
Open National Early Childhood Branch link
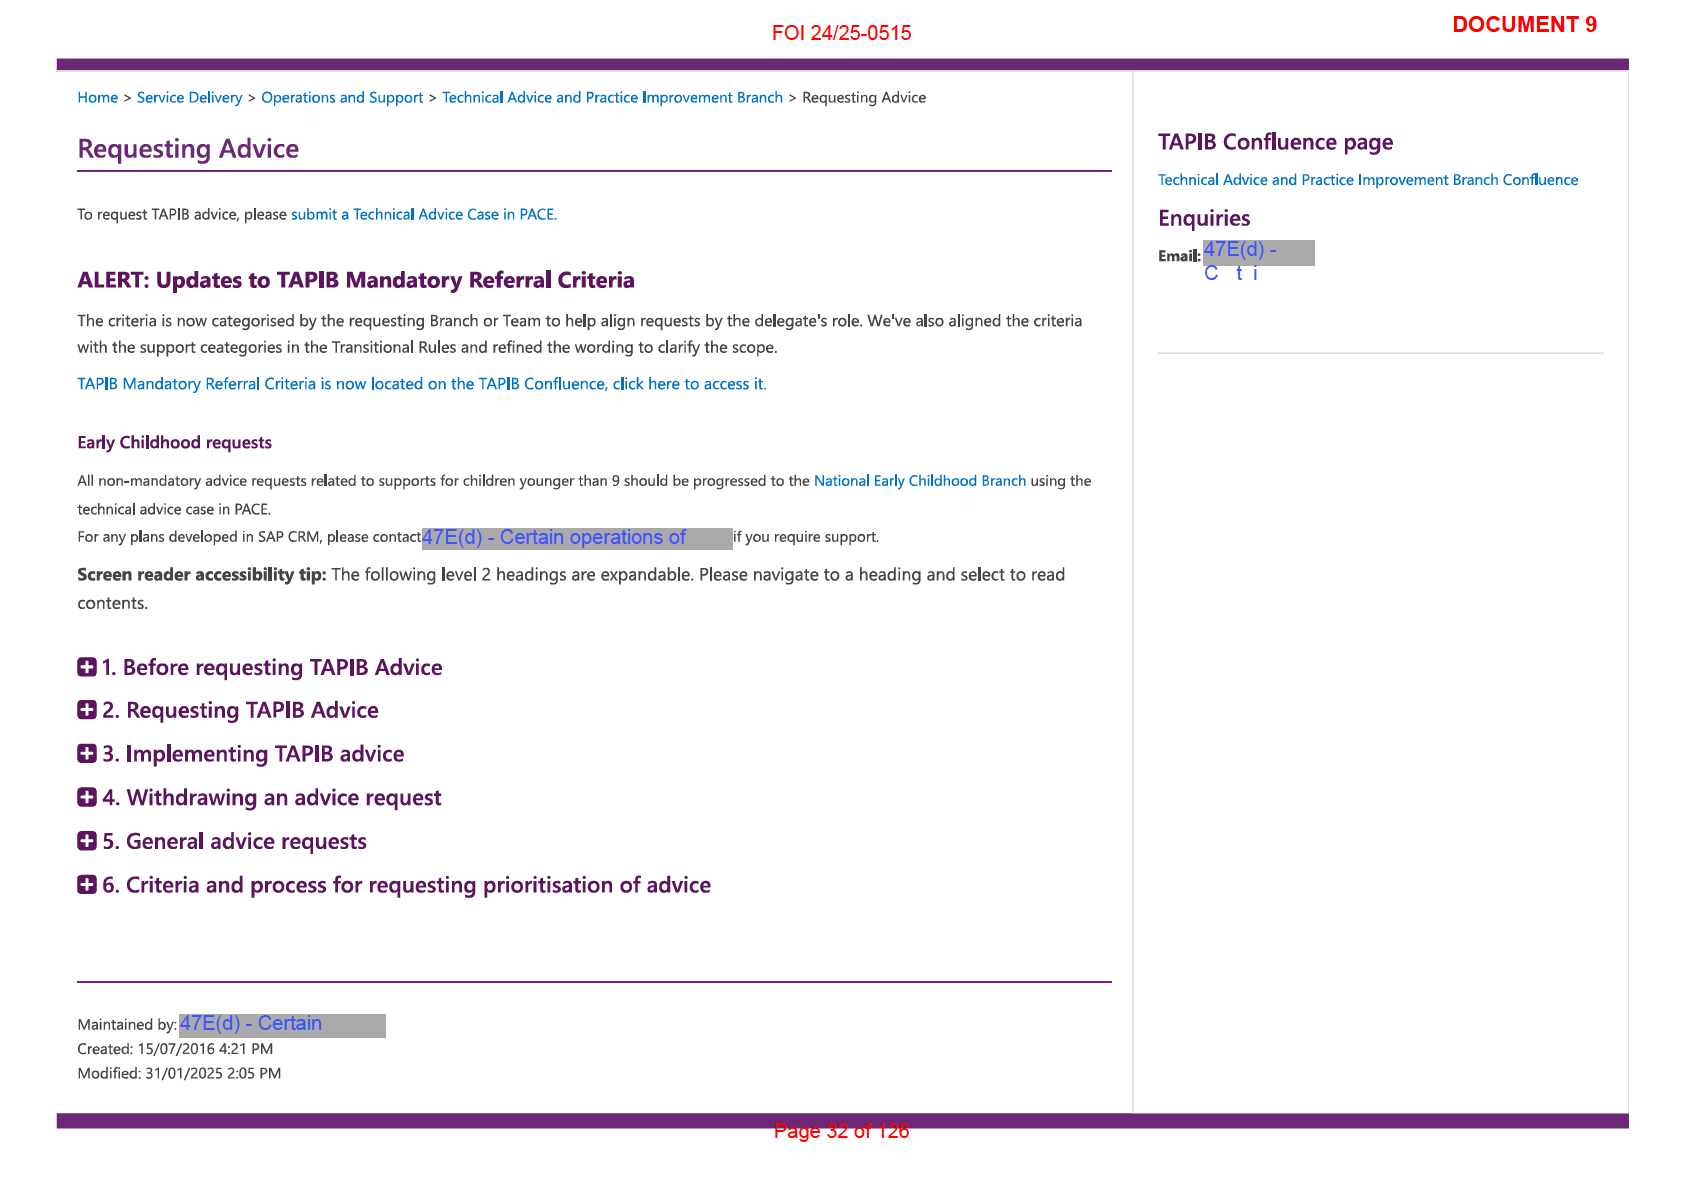pyautogui.click(x=920, y=481)
